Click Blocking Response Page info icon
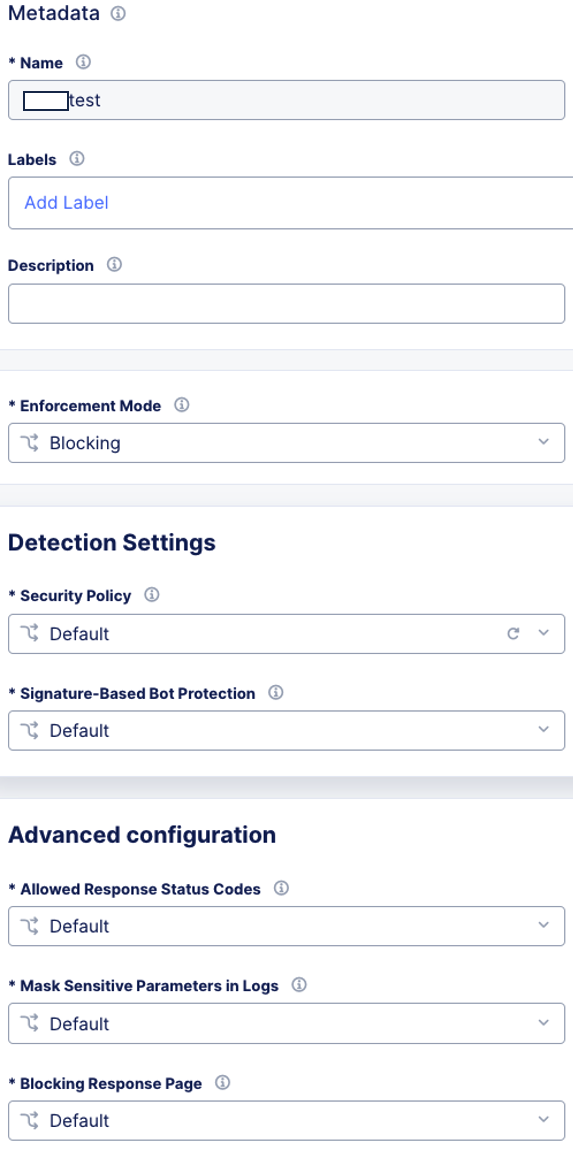Viewport: 573px width, 1149px height. [223, 1082]
